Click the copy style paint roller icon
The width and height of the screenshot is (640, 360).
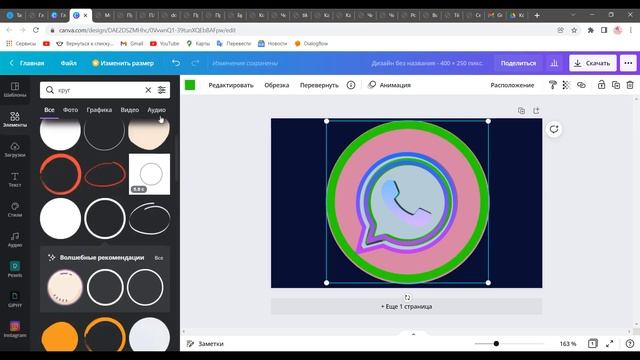pyautogui.click(x=552, y=85)
